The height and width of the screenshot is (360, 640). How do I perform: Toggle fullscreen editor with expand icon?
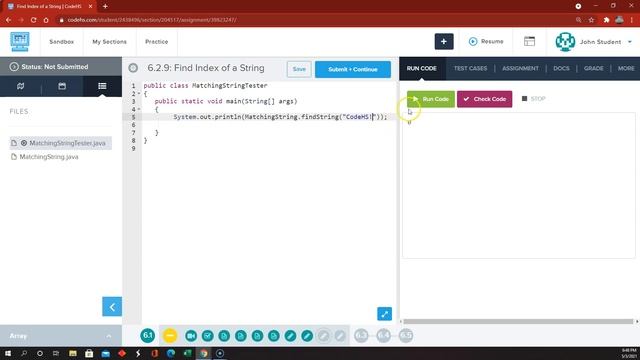pos(384,313)
